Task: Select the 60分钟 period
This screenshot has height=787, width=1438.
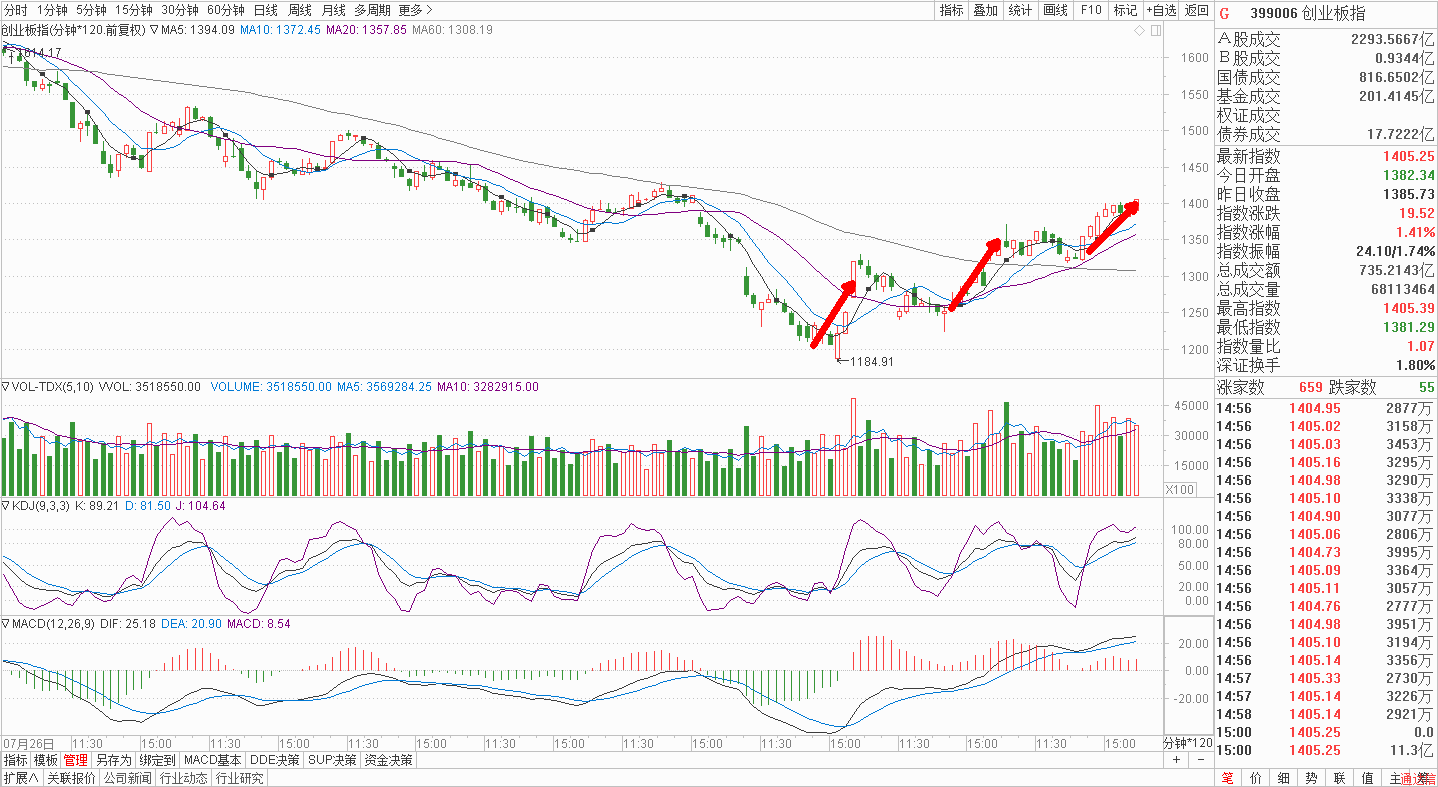Action: point(225,10)
